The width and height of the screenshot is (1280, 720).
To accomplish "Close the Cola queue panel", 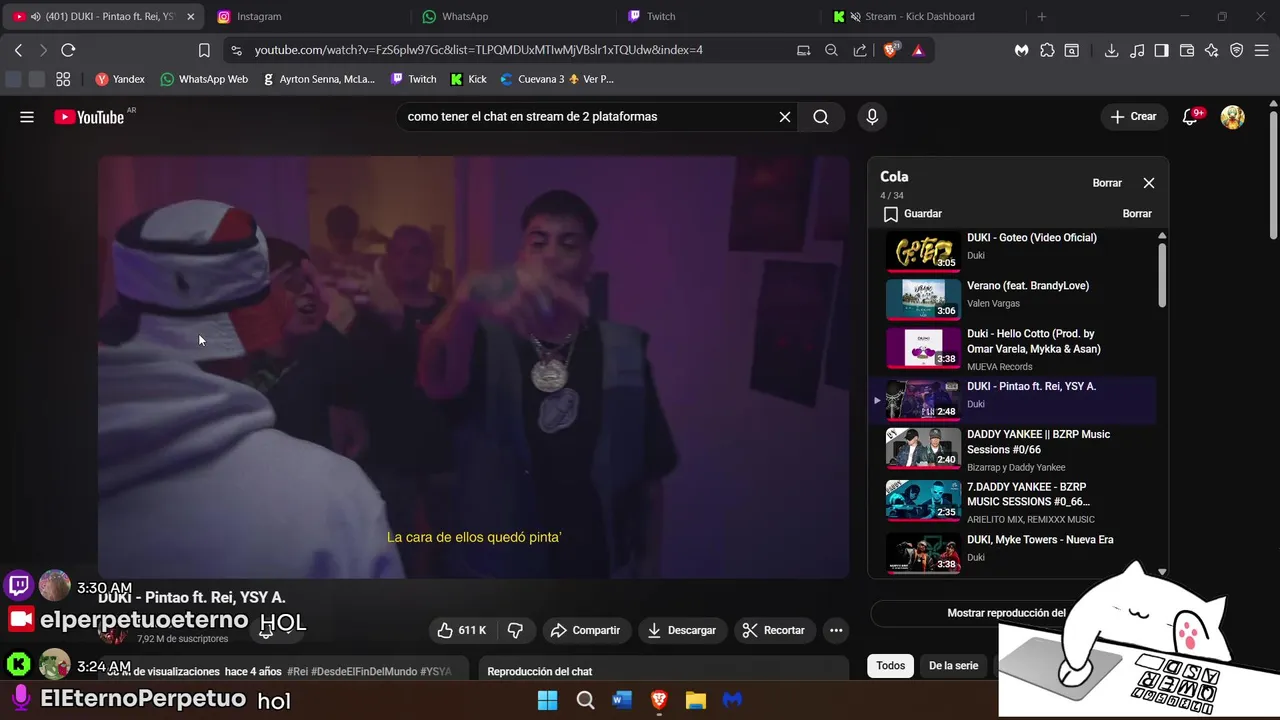I will coord(1148,183).
